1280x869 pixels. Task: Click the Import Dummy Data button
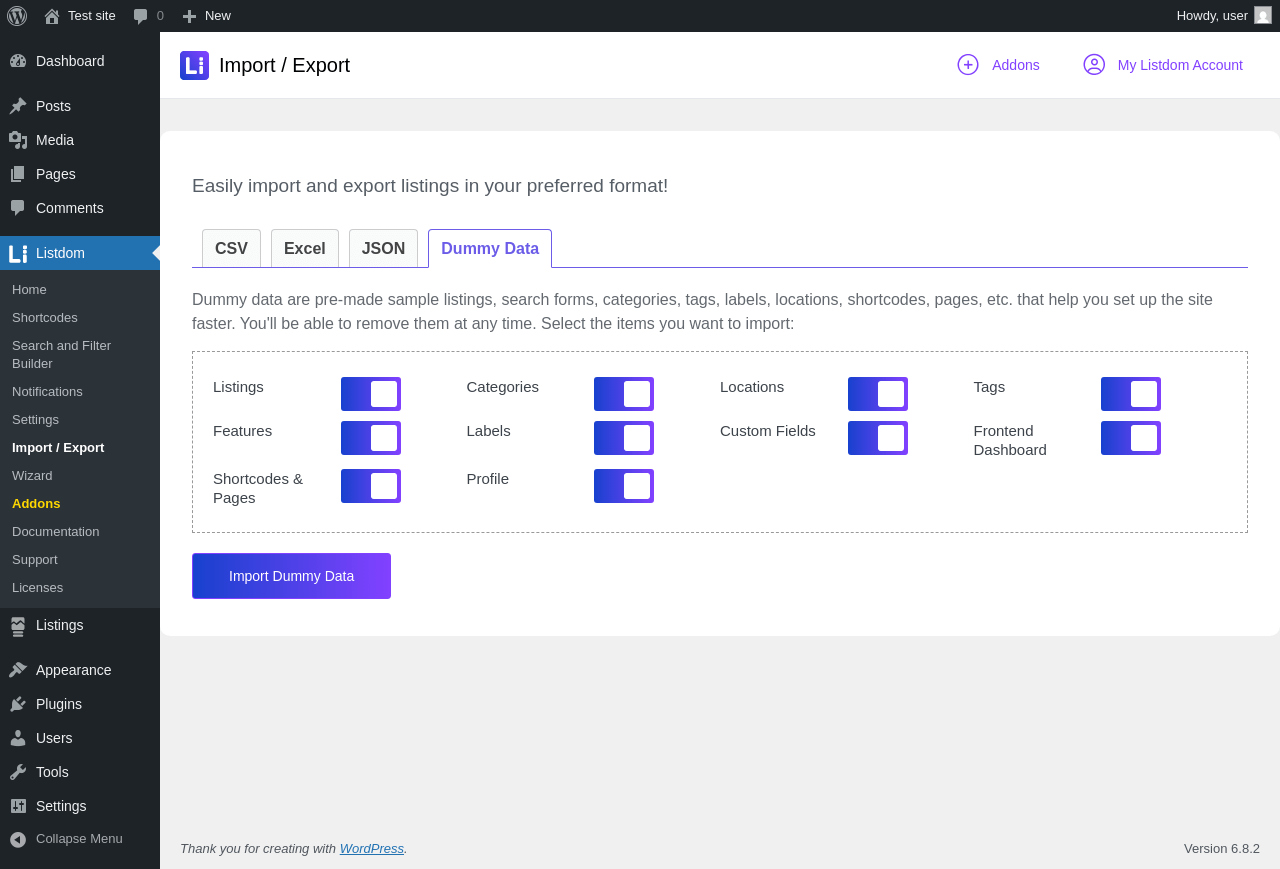(291, 576)
